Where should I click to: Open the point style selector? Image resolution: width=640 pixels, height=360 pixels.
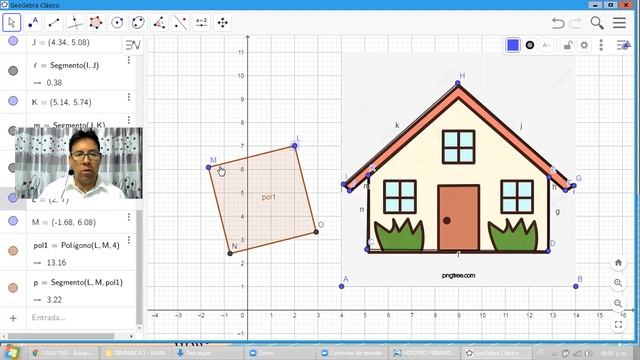point(530,45)
